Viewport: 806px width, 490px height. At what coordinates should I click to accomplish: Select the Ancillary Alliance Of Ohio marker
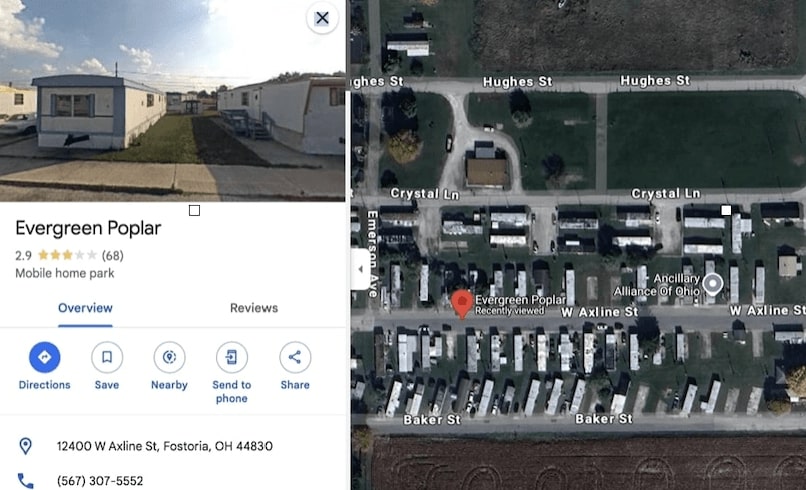click(712, 283)
